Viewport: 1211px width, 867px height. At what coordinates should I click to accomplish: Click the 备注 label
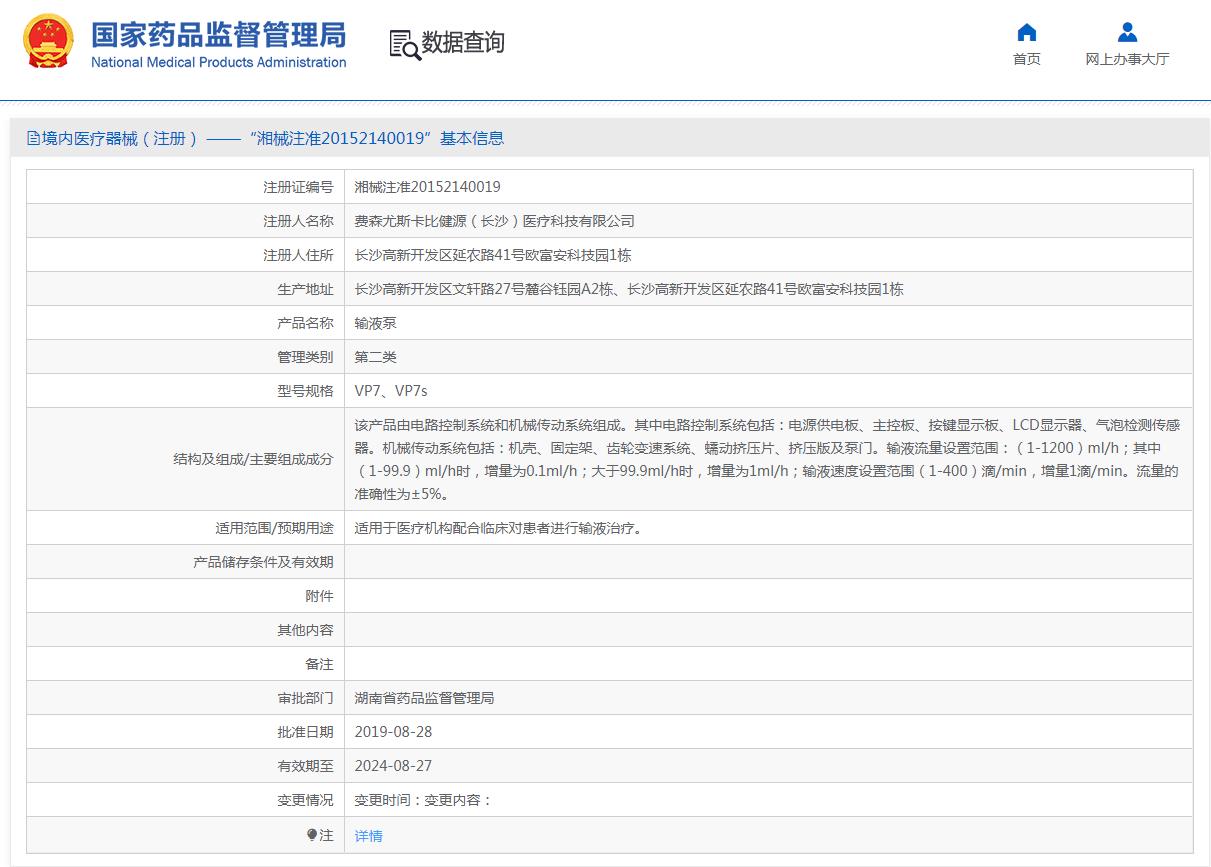319,664
